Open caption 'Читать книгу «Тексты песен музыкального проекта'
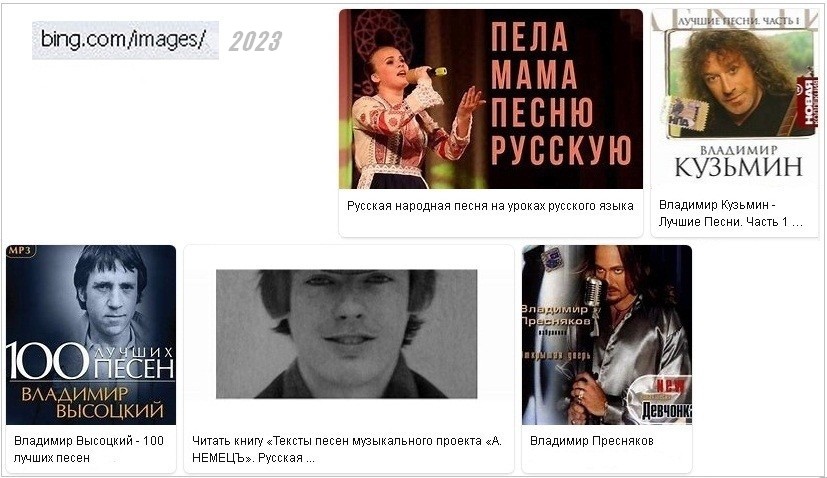 [347, 449]
